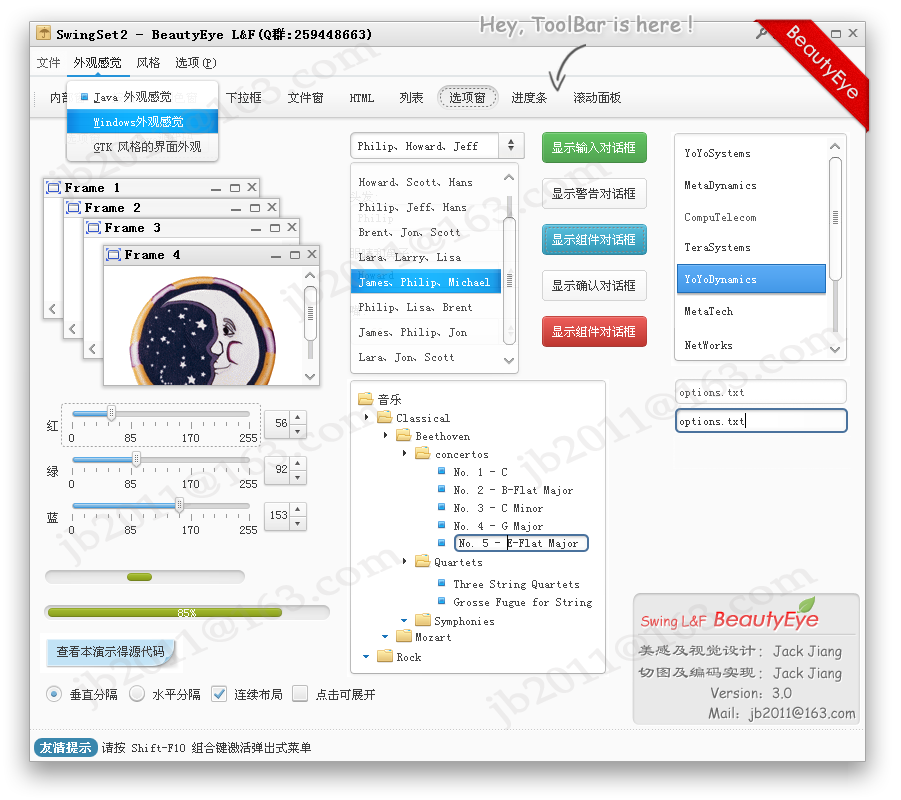Switch to the 进度条 toolbar tab
Viewport: 901px width, 800px height.
tap(528, 98)
